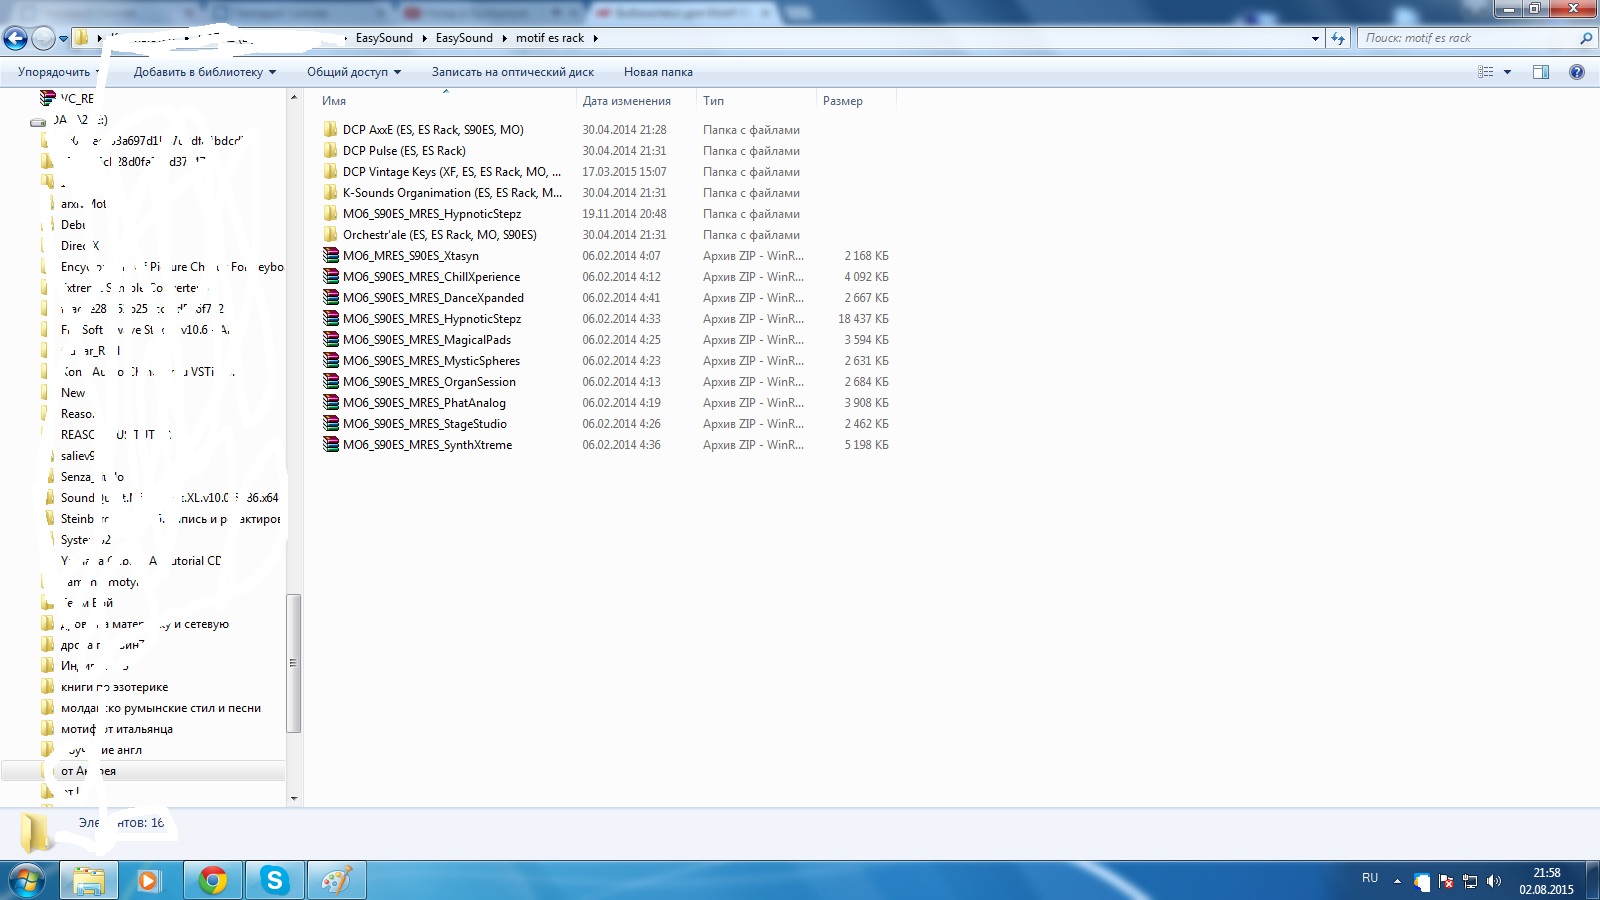This screenshot has width=1600, height=900.
Task: Click the magnifier icon in search box
Action: coord(1585,38)
